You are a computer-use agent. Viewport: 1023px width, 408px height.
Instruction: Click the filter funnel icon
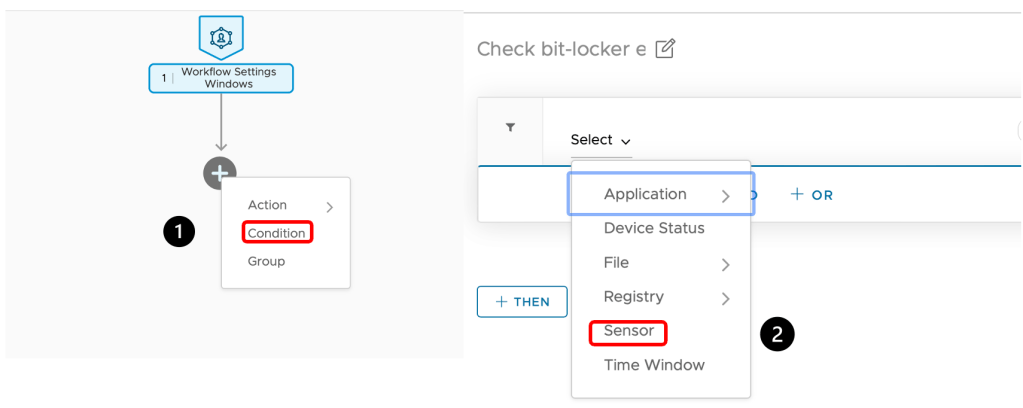pyautogui.click(x=510, y=128)
